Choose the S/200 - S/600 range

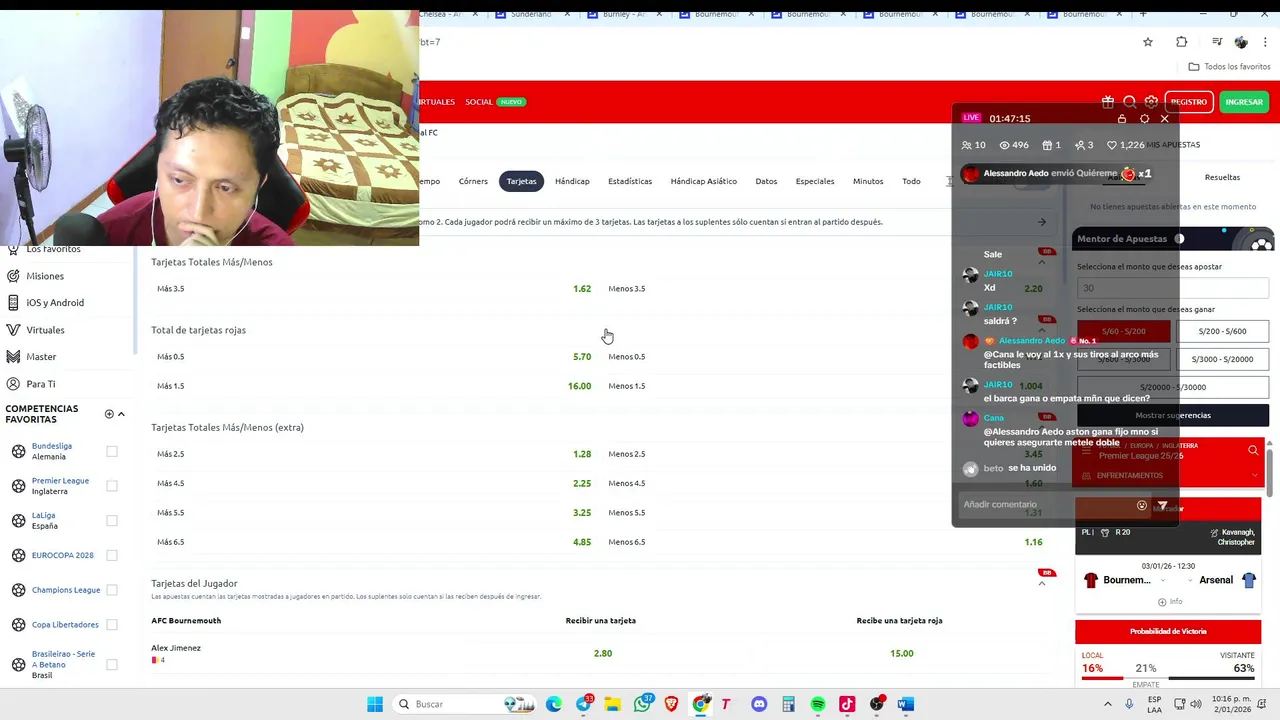(1222, 331)
